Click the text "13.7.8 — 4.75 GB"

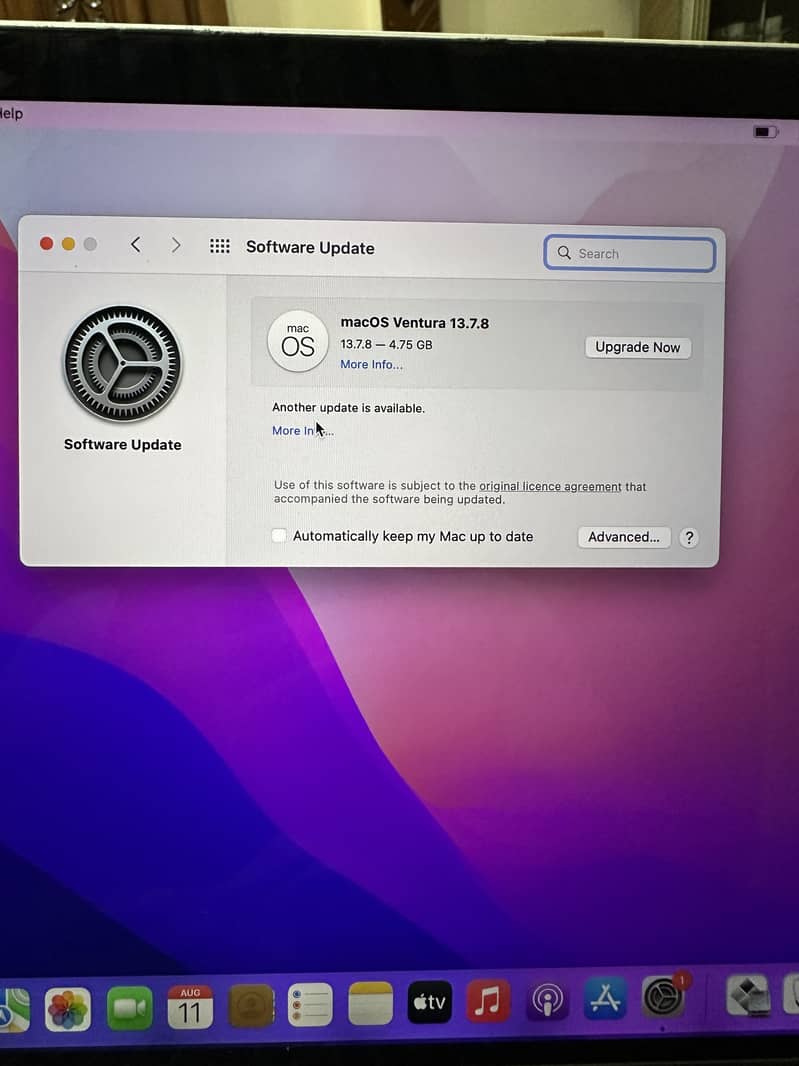[386, 345]
